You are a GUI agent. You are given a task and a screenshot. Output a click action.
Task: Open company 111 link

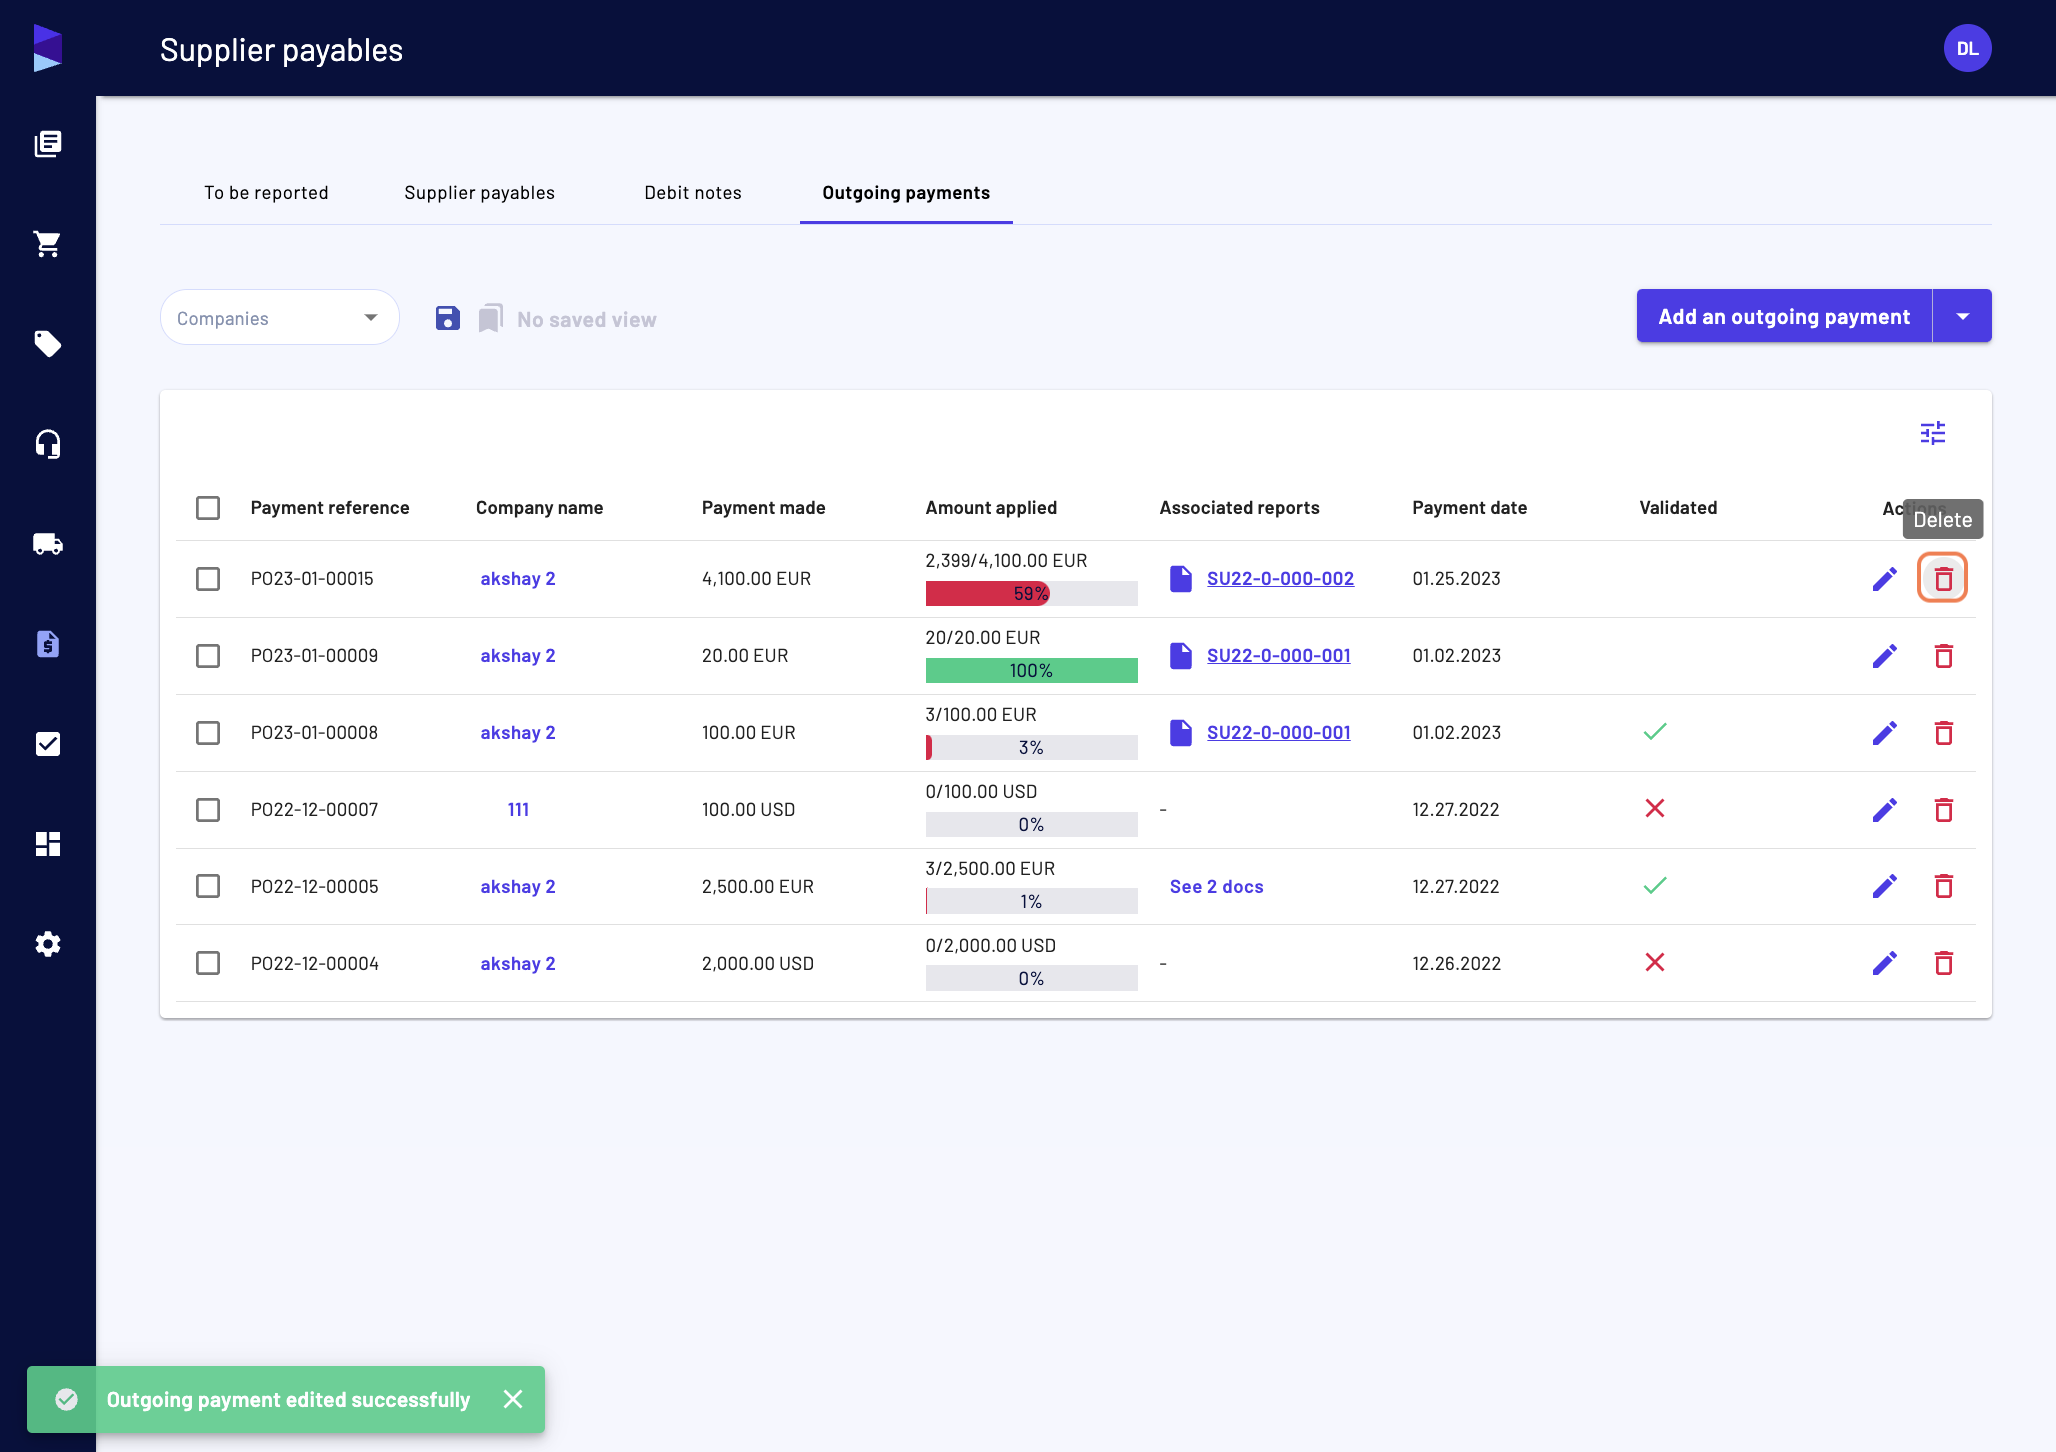pyautogui.click(x=518, y=810)
